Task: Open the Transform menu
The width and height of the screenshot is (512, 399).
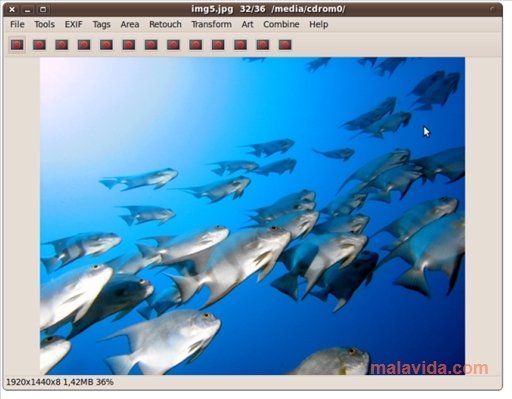Action: coord(212,24)
